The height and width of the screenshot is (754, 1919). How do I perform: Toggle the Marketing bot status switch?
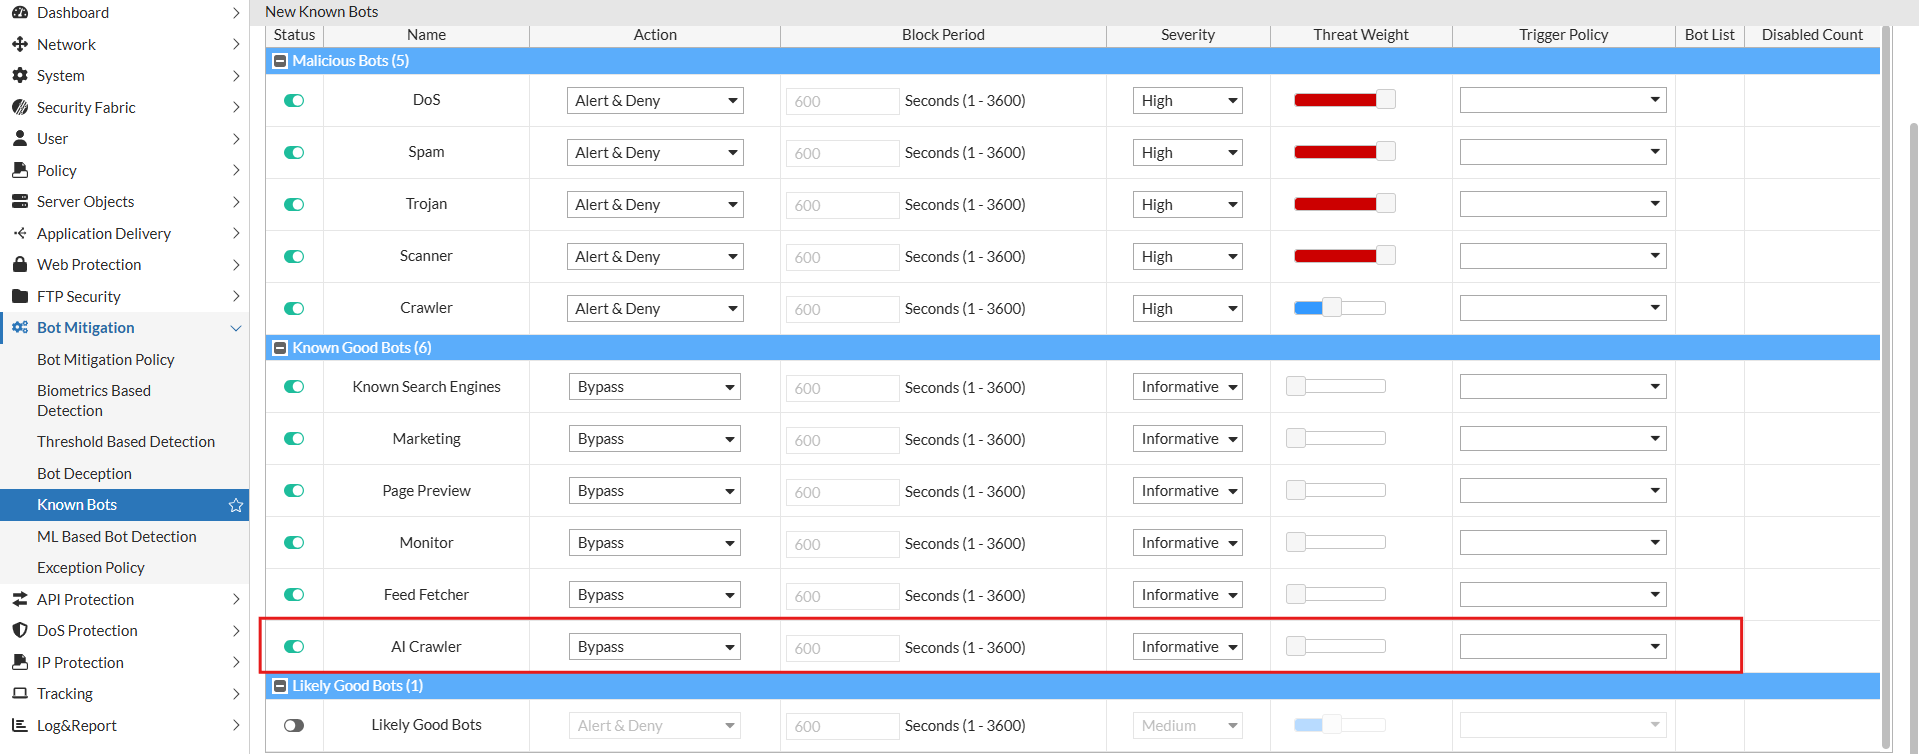coord(294,438)
